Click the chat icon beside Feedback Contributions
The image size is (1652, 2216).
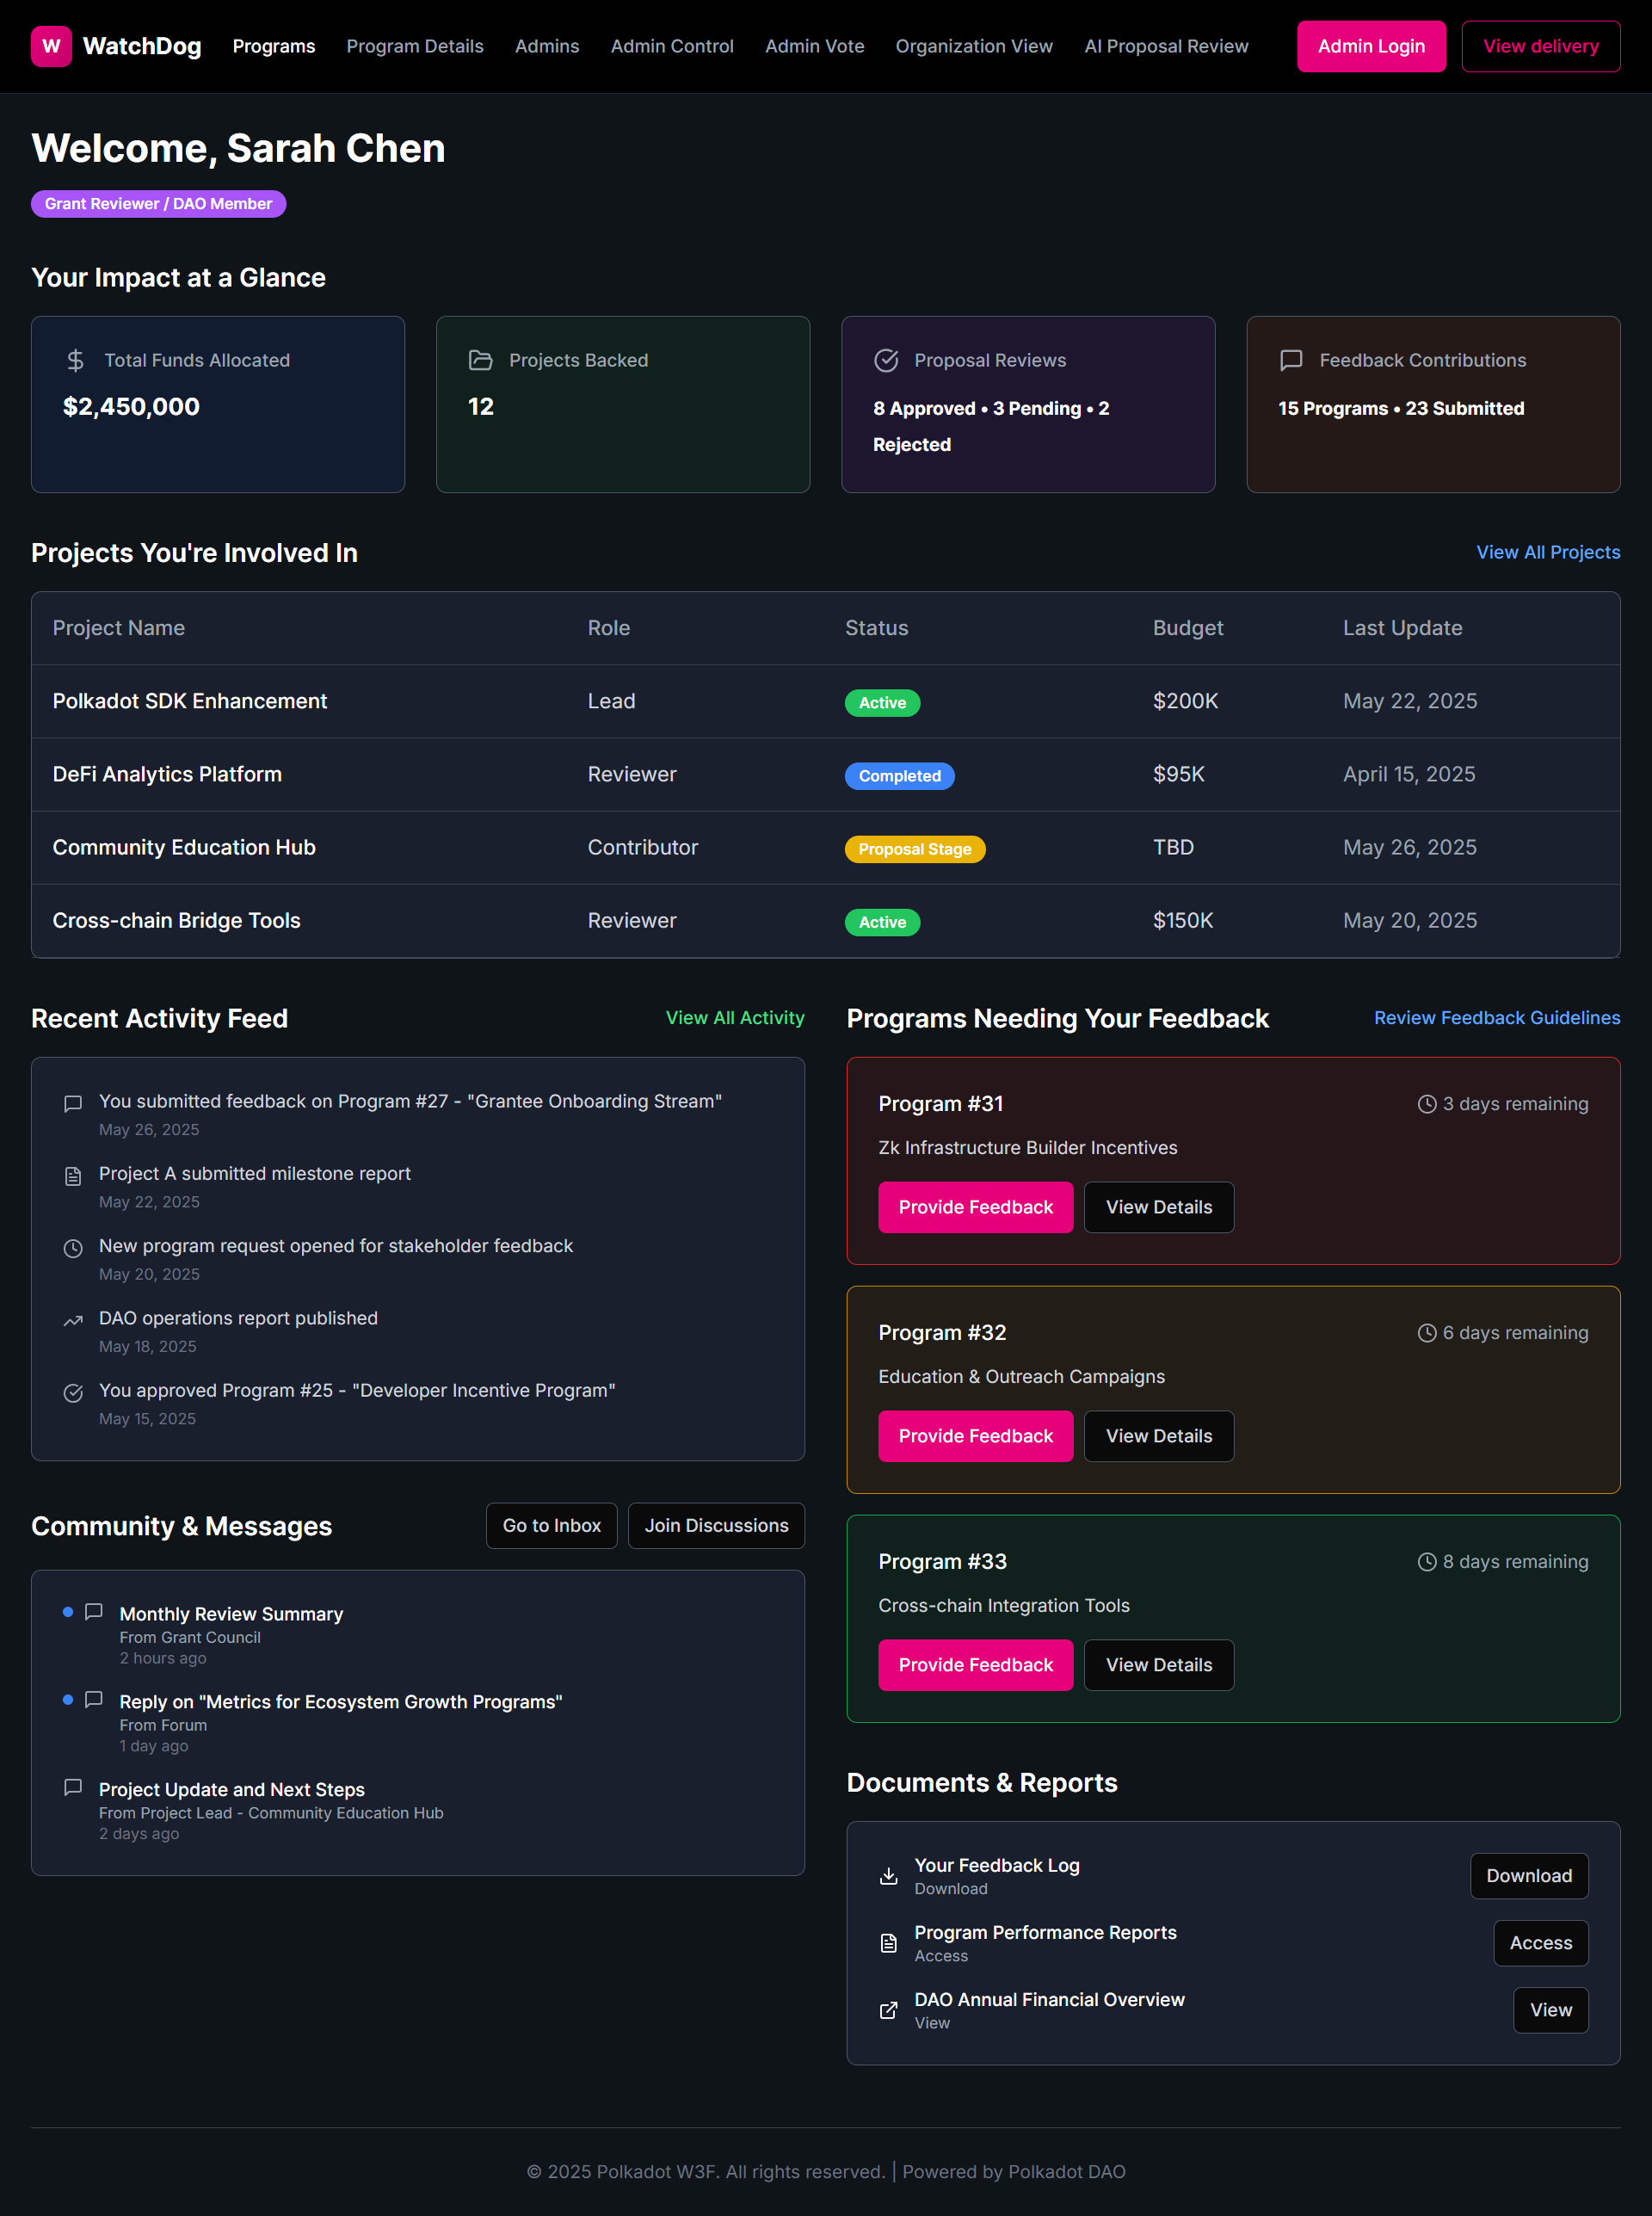click(x=1291, y=360)
